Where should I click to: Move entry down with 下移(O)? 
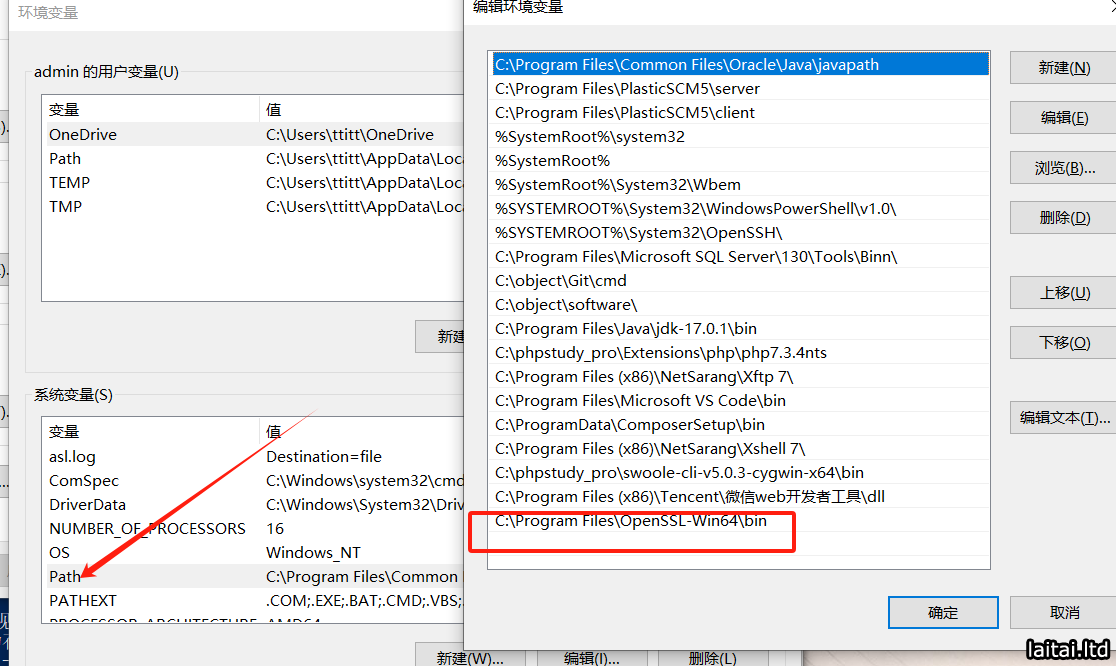click(1063, 343)
